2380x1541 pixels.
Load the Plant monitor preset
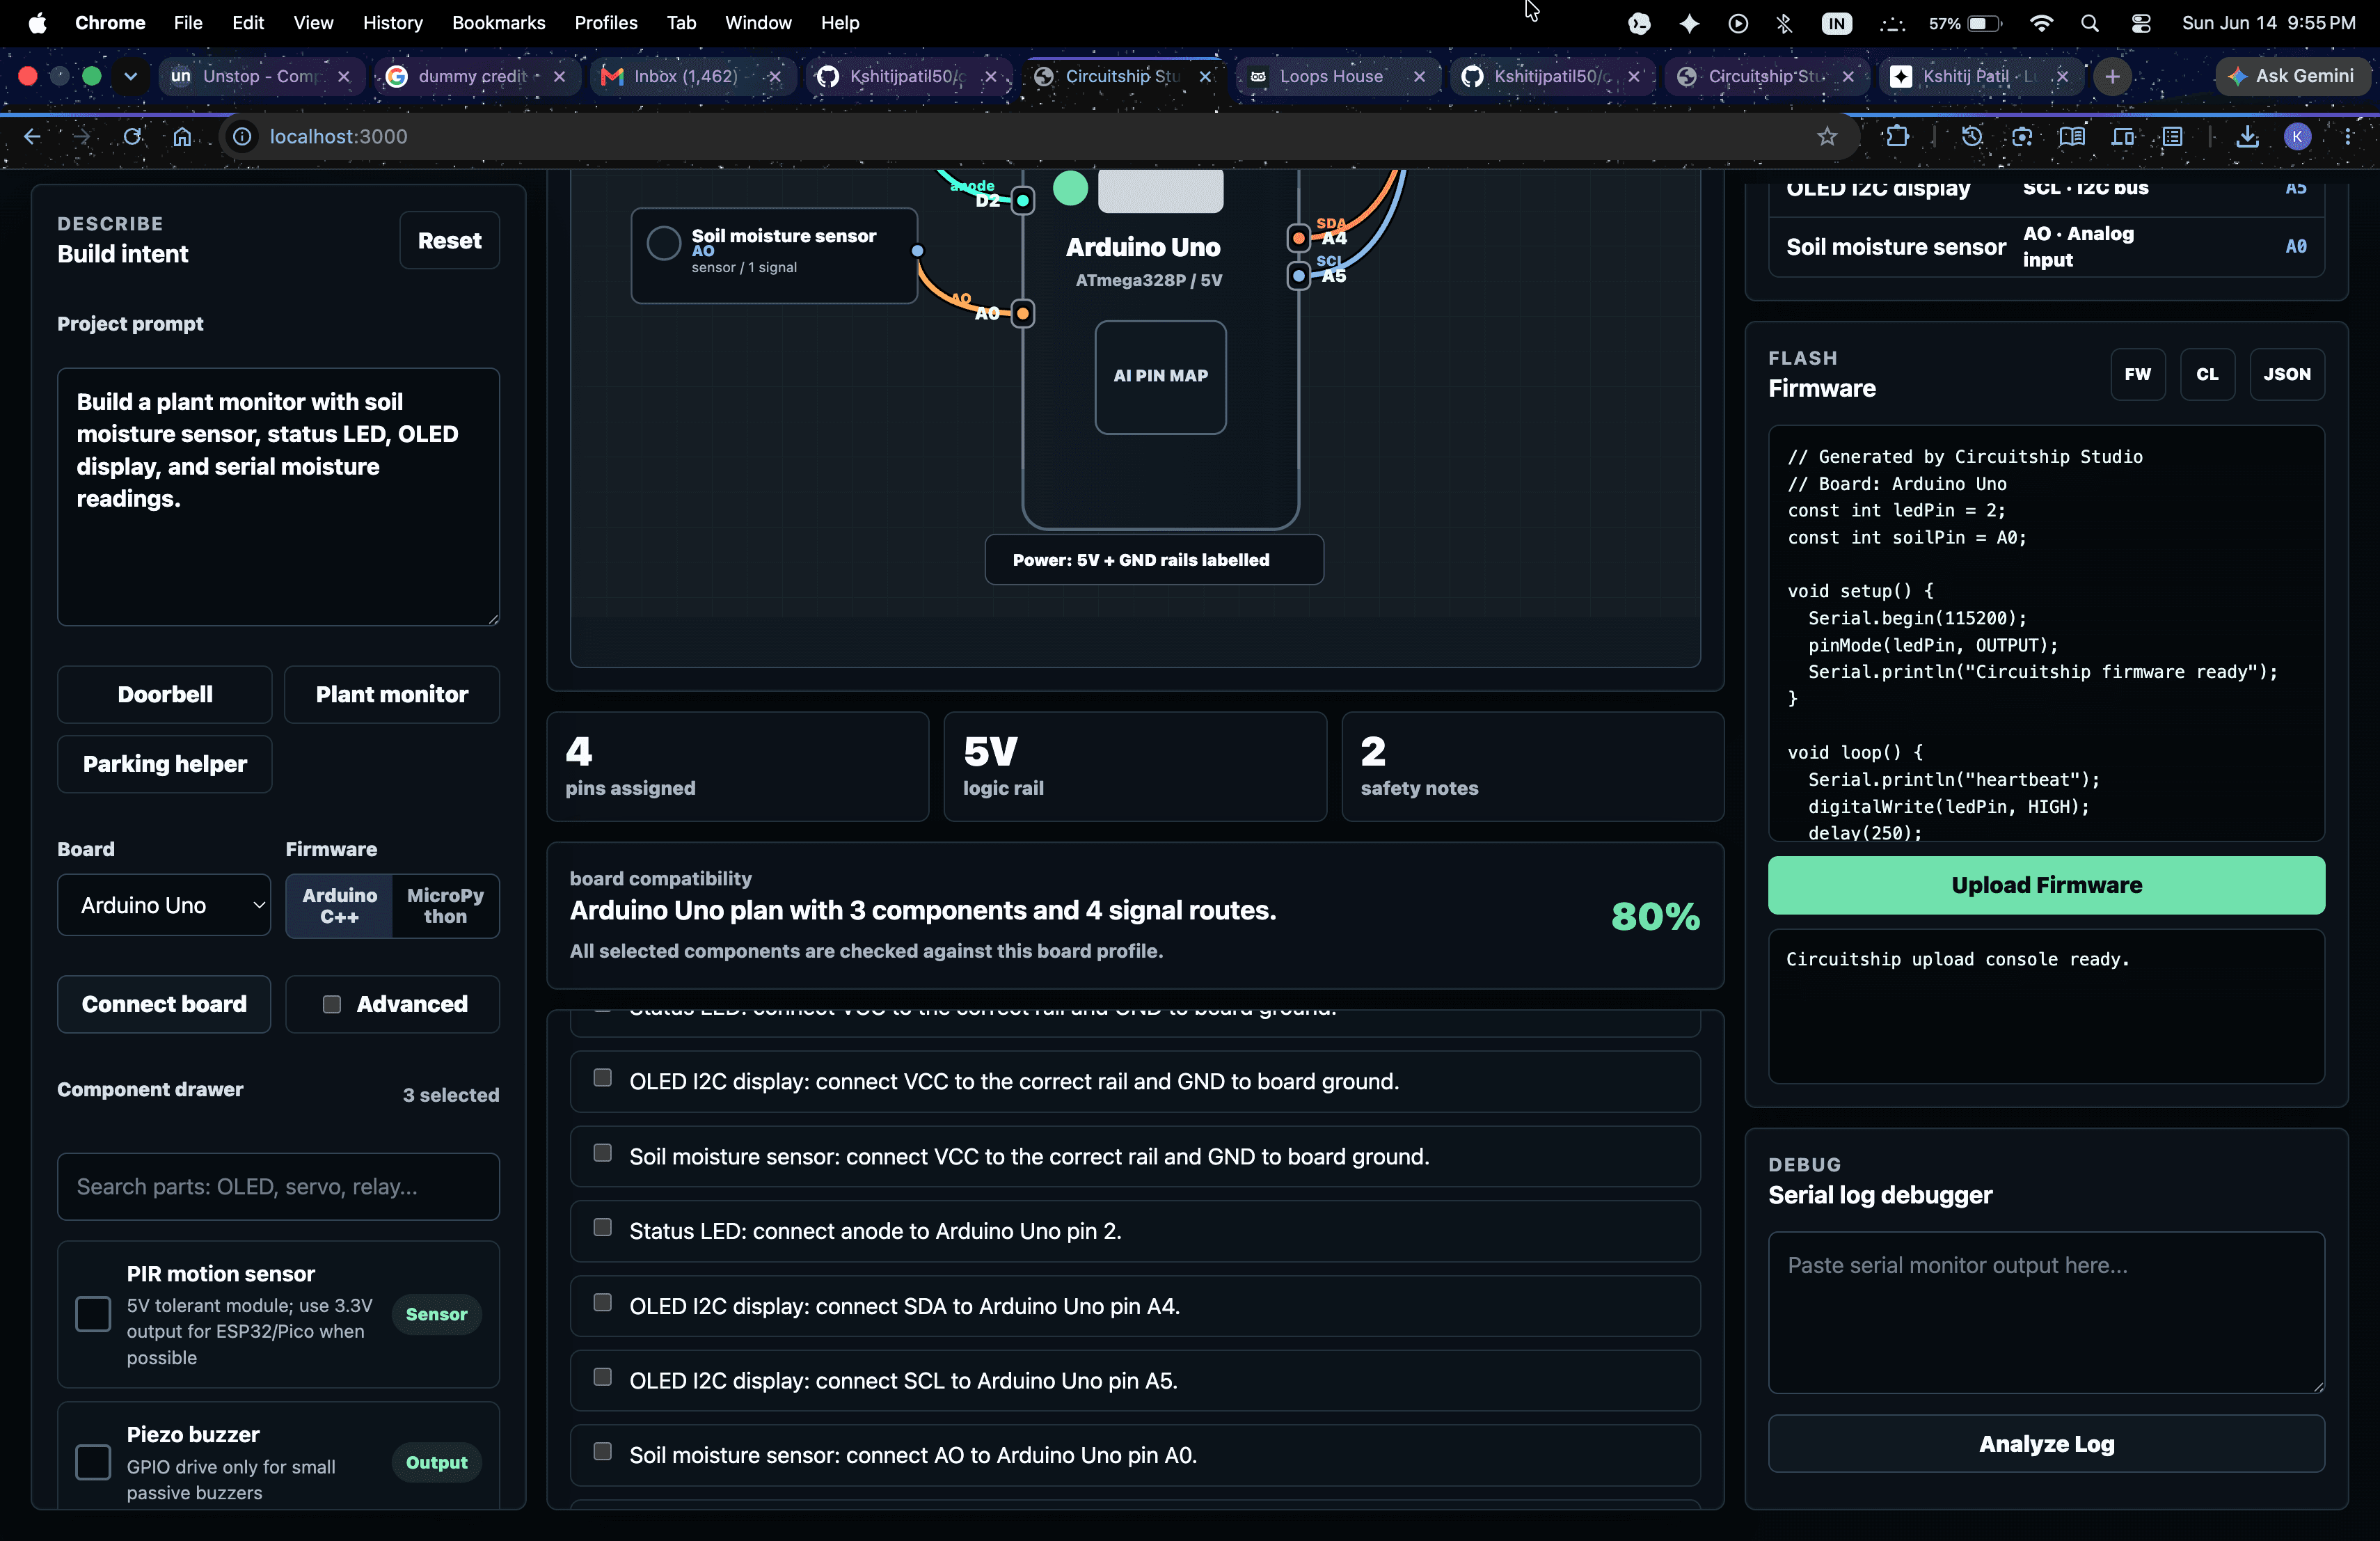[x=392, y=694]
